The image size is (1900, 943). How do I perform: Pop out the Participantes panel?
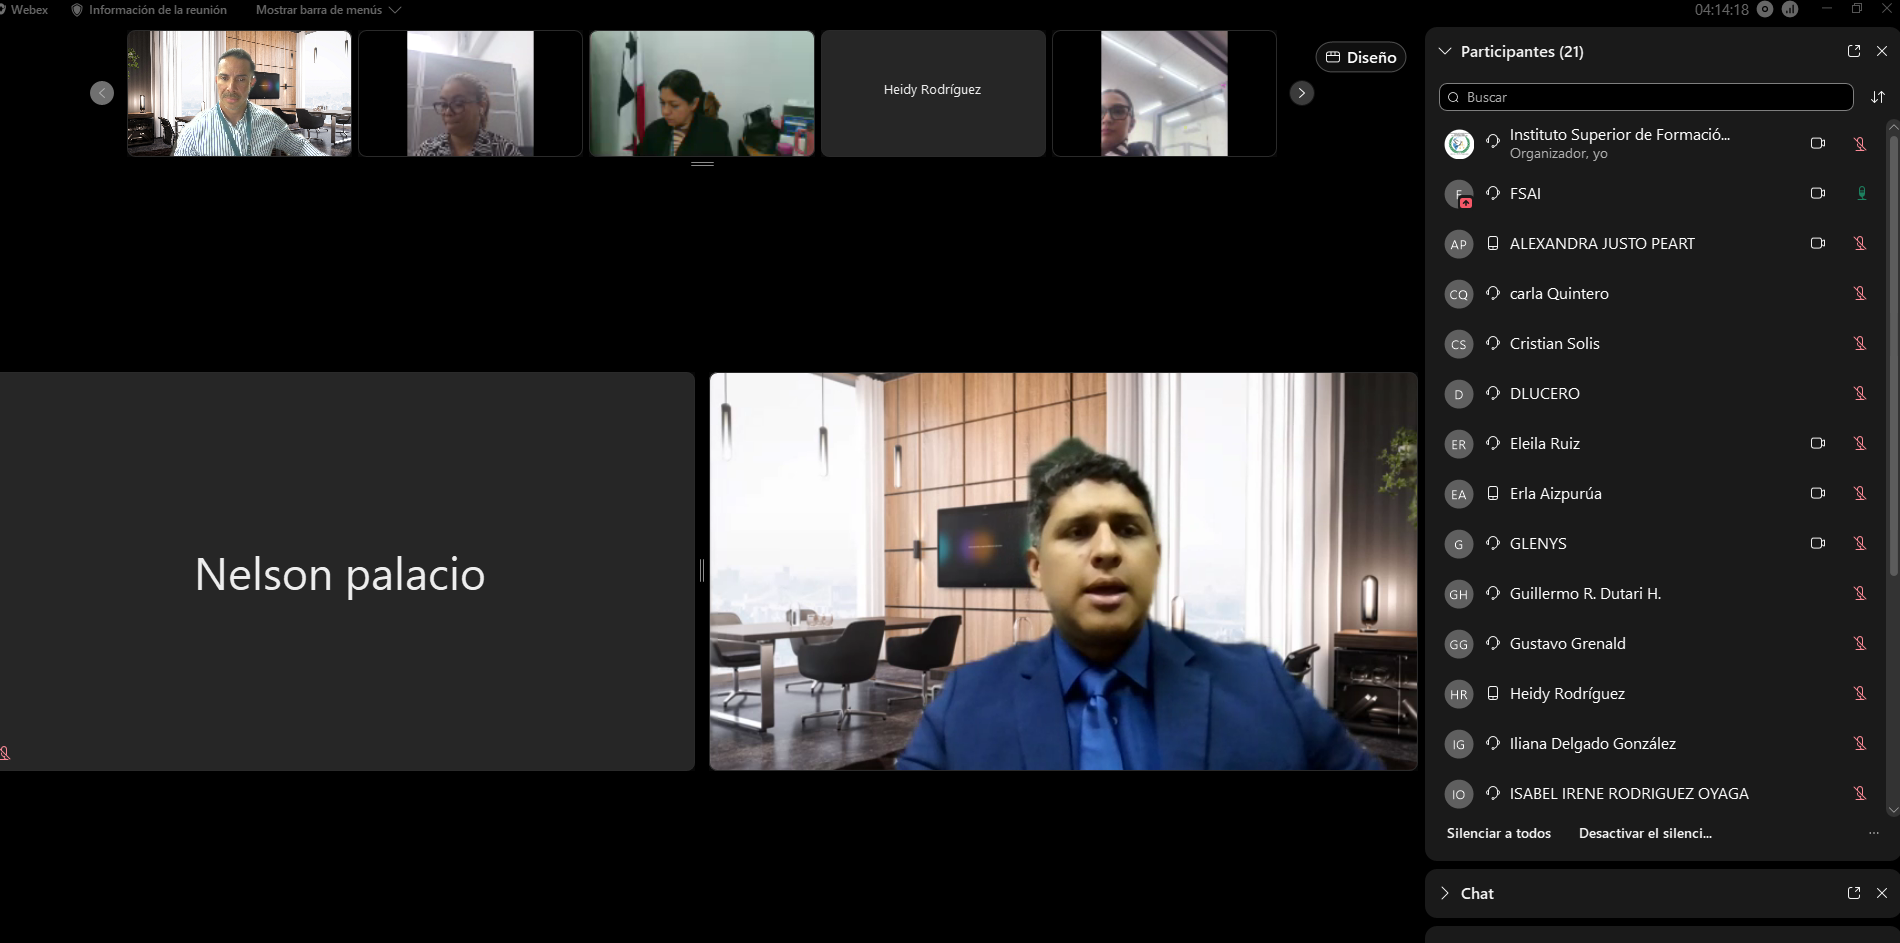(1853, 51)
